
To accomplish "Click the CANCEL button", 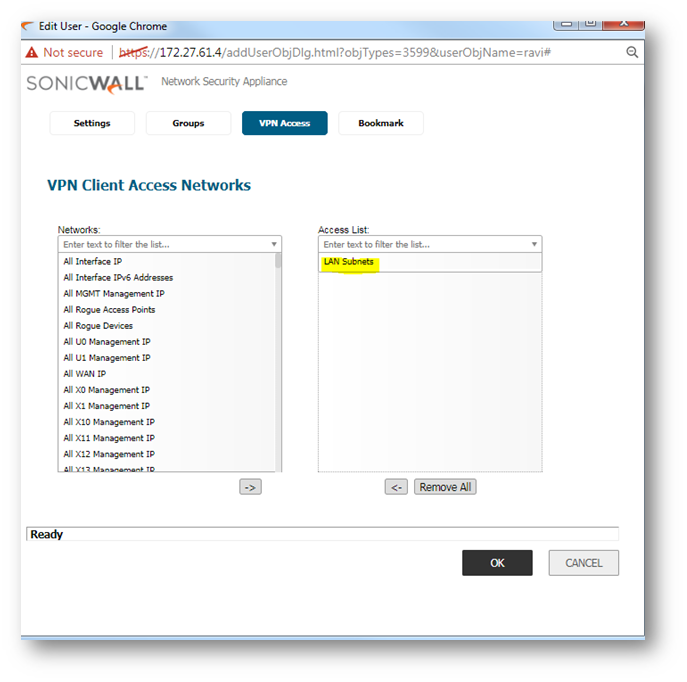I will [x=583, y=563].
